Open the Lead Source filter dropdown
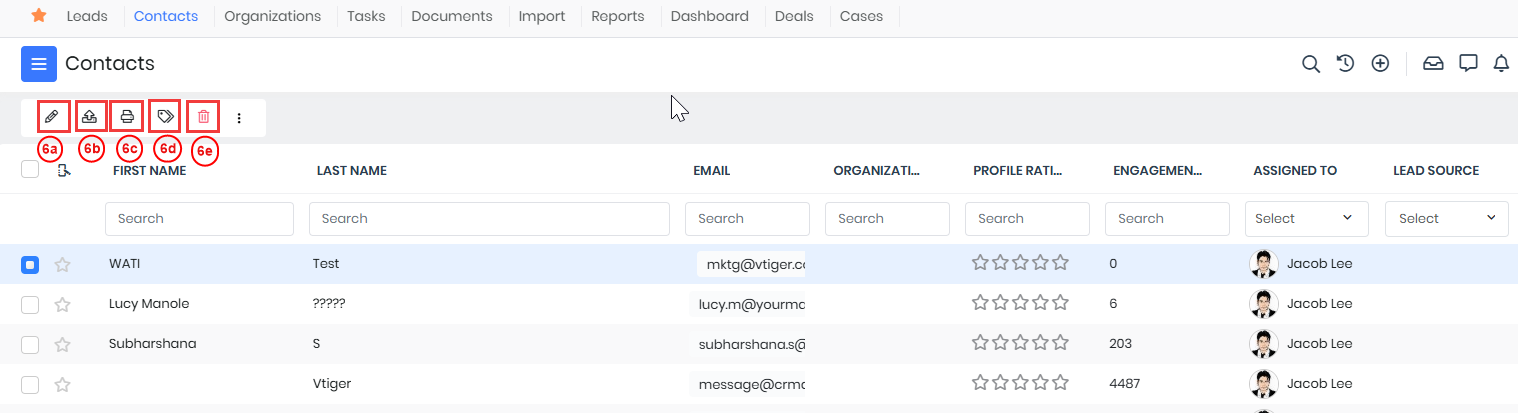 [1446, 219]
